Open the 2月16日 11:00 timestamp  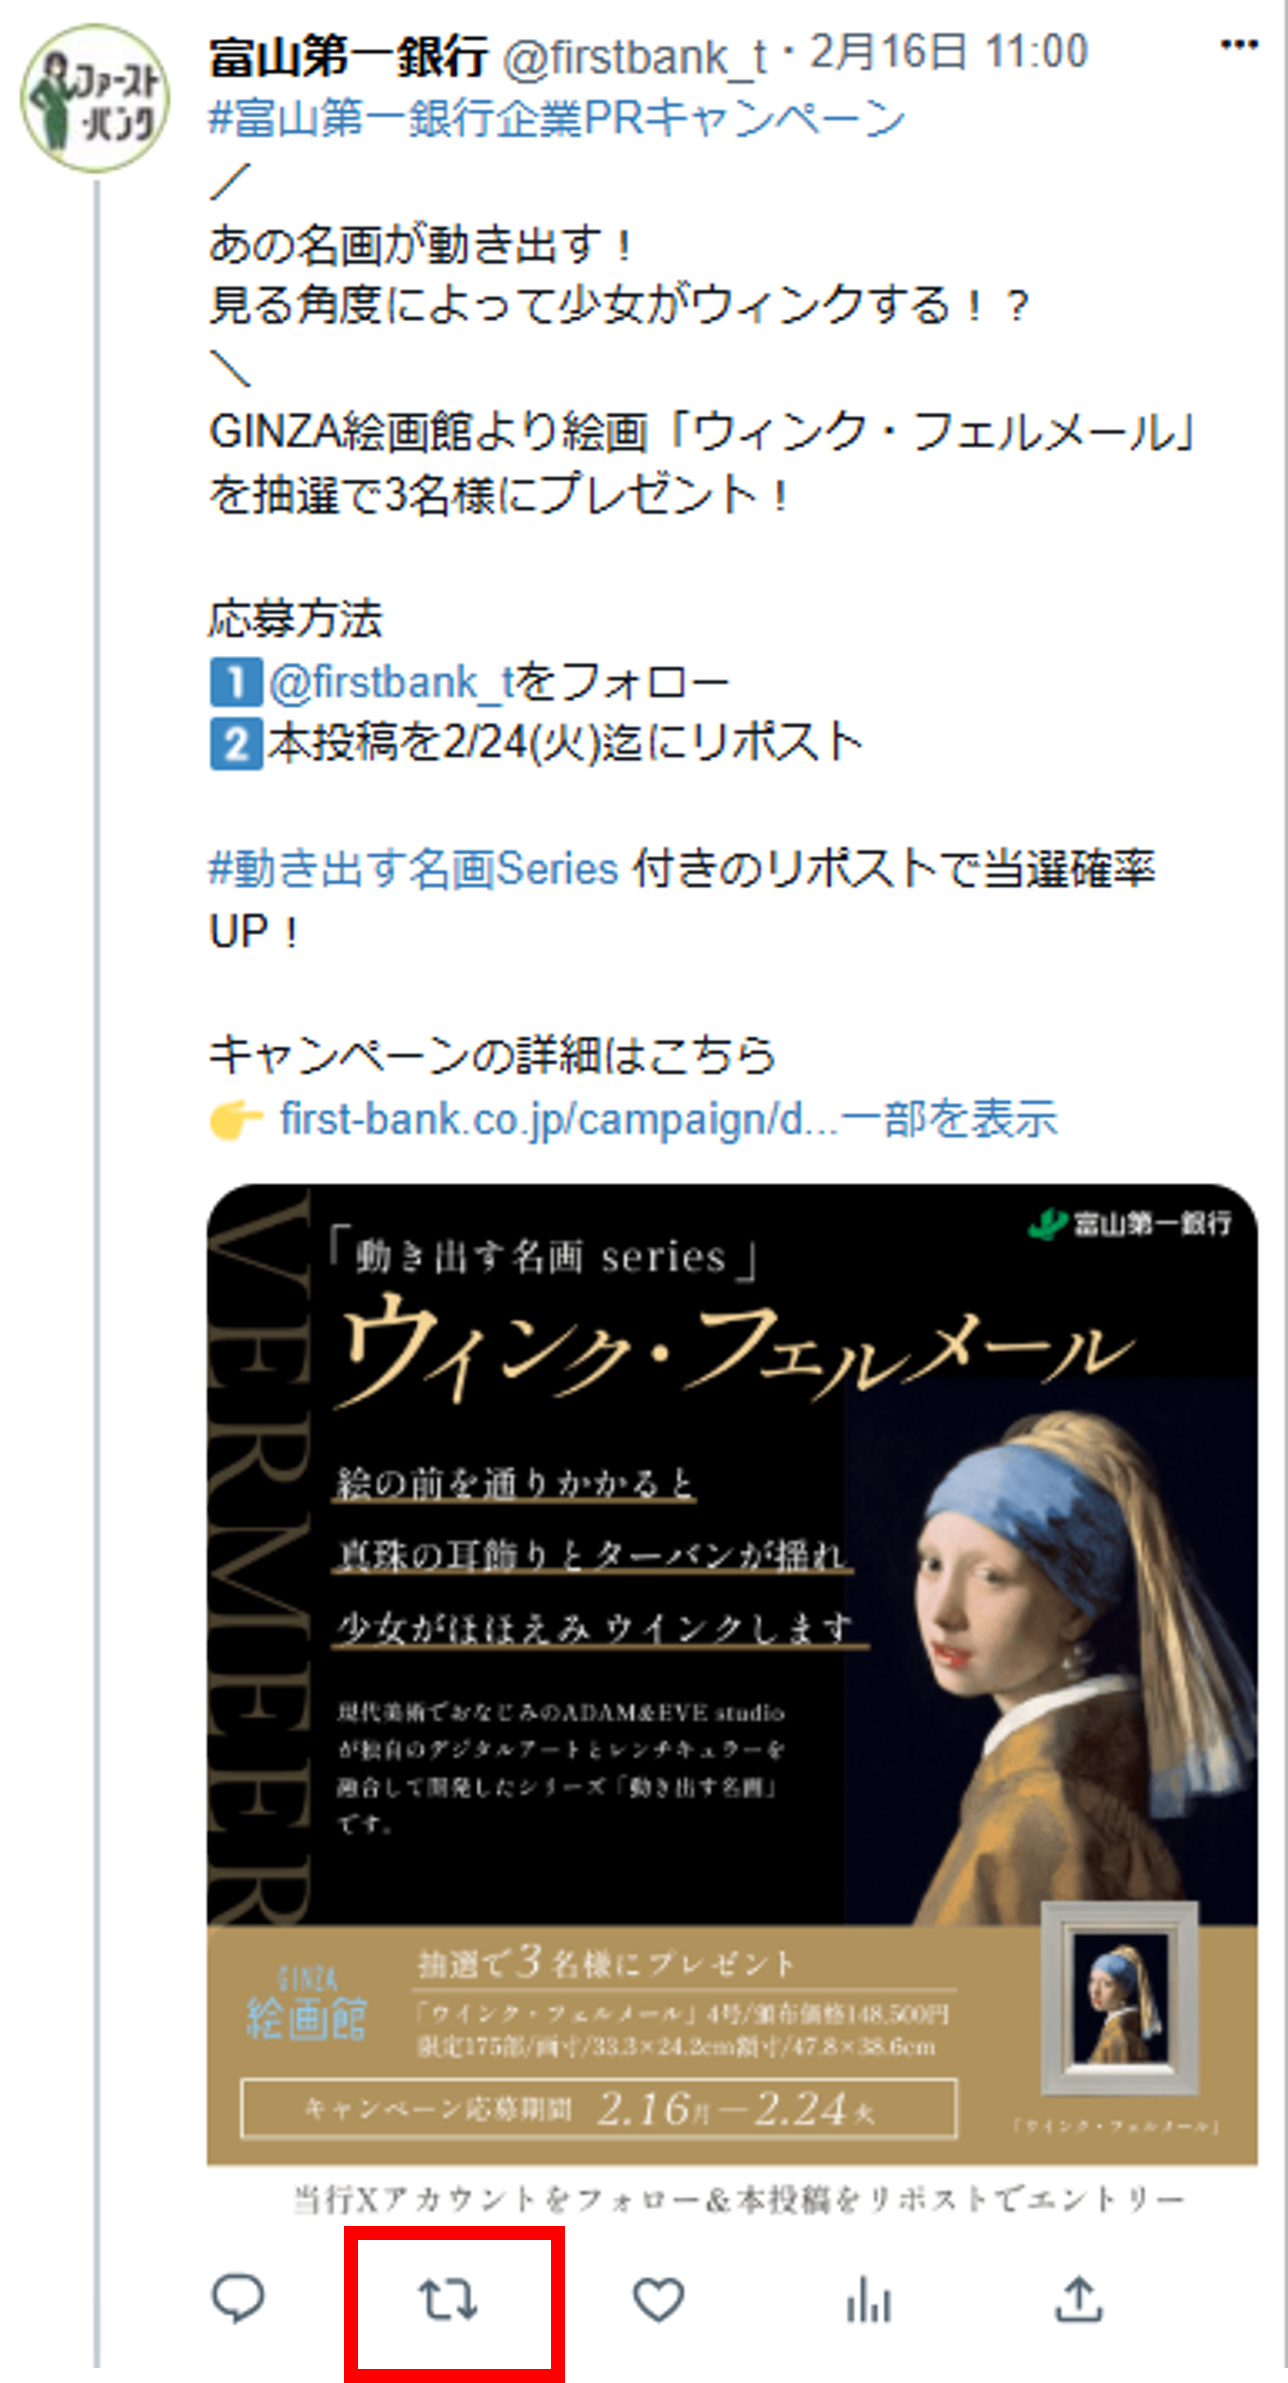point(948,52)
